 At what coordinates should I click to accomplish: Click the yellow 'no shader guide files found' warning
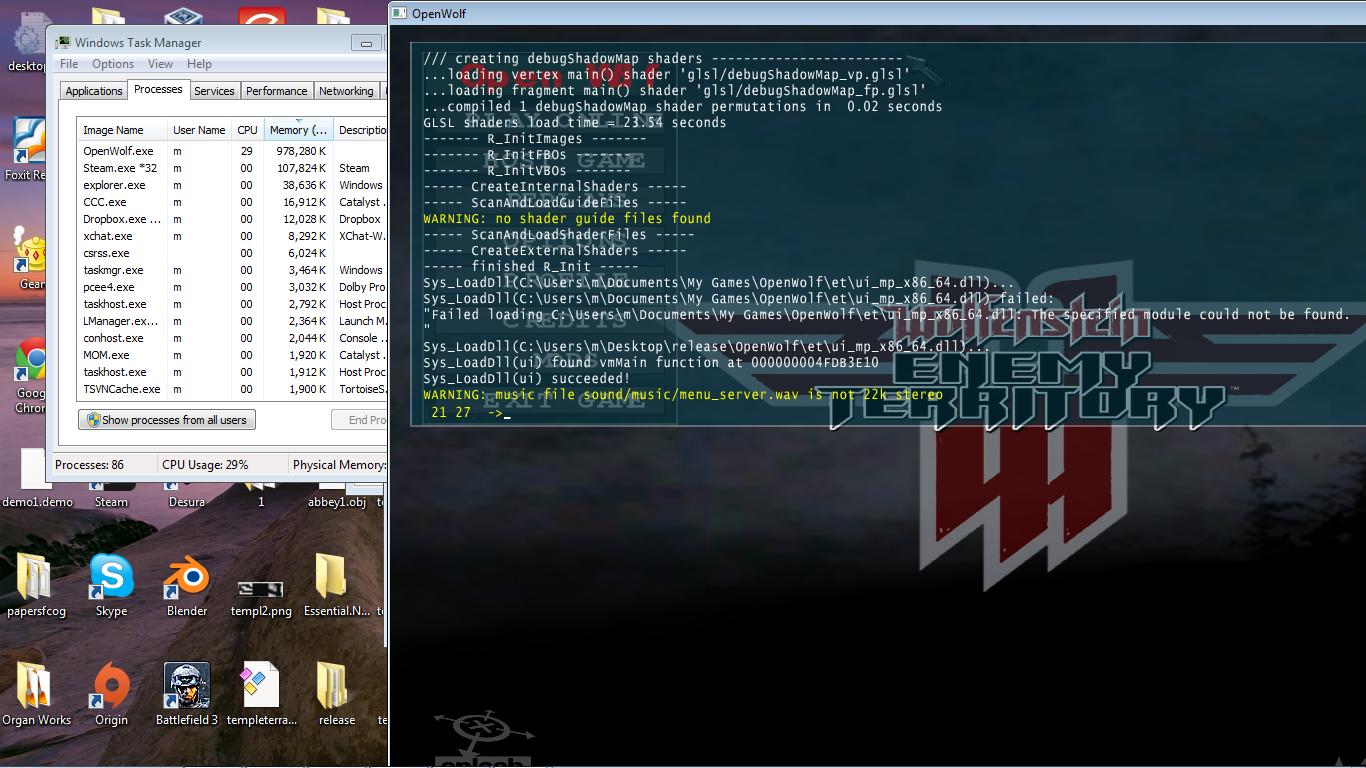coord(567,218)
